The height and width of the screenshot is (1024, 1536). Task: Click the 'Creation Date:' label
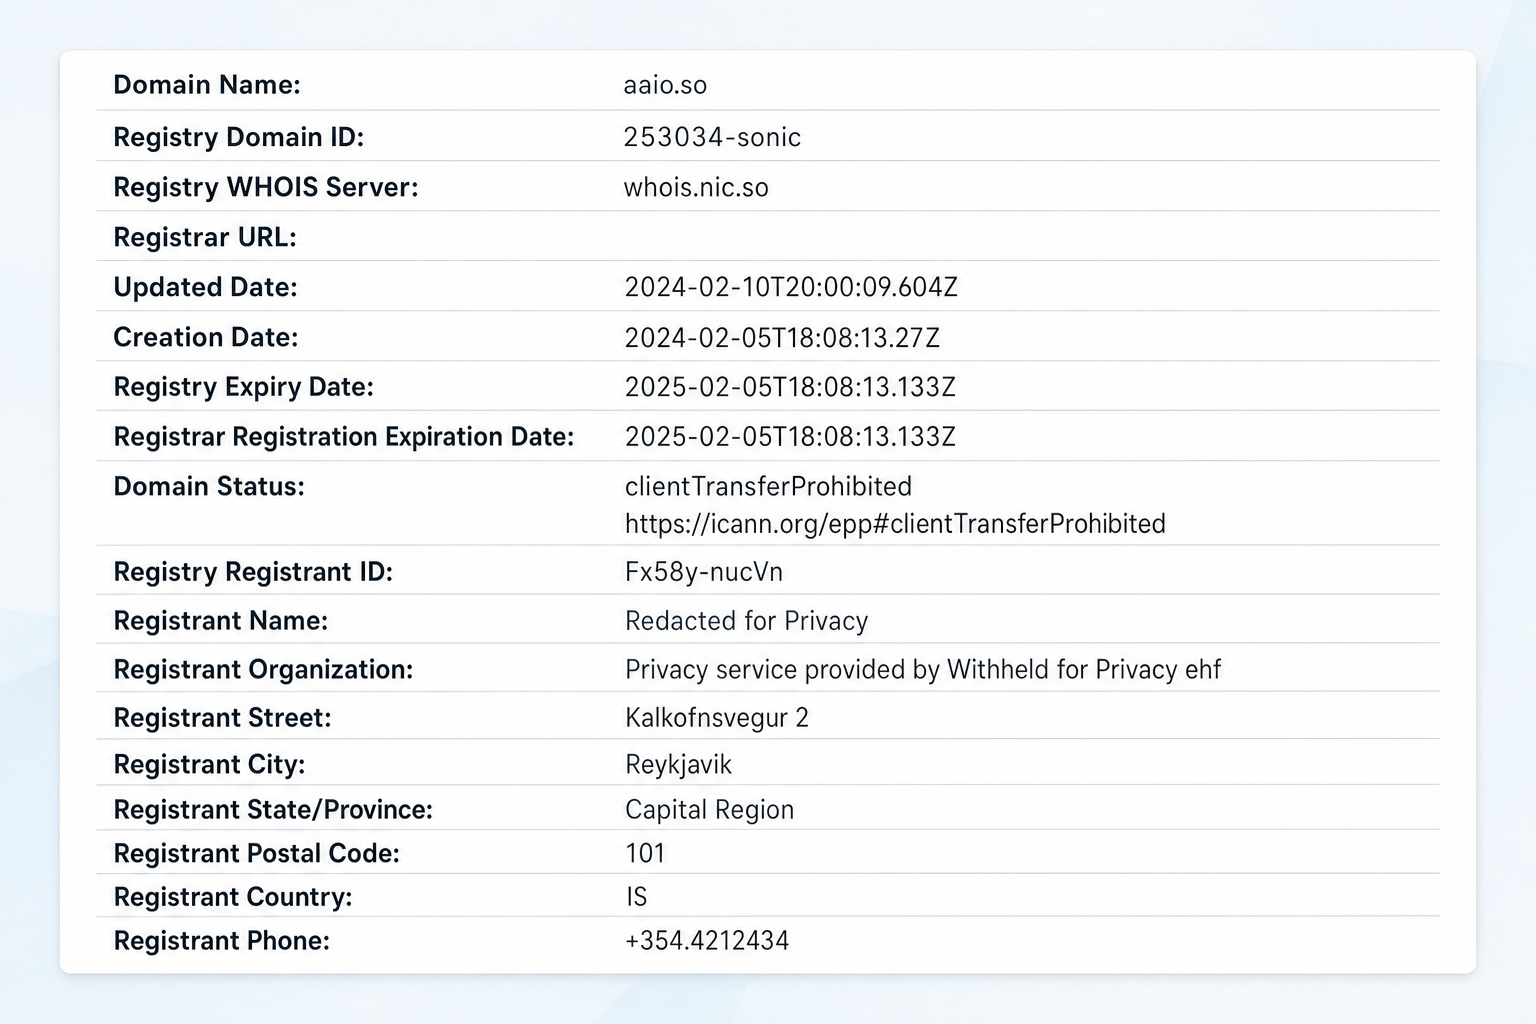pyautogui.click(x=205, y=337)
